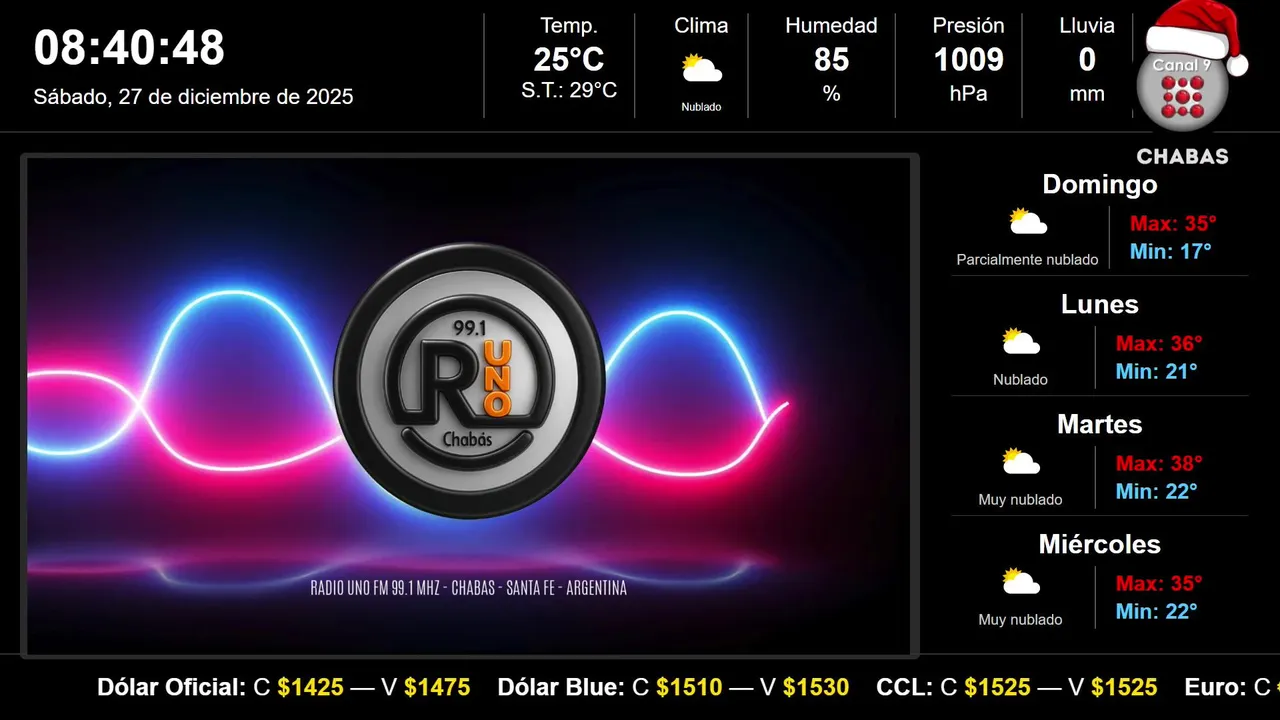The height and width of the screenshot is (720, 1280).
Task: Click the S.T.: 29°C feels-like value
Action: pyautogui.click(x=569, y=90)
